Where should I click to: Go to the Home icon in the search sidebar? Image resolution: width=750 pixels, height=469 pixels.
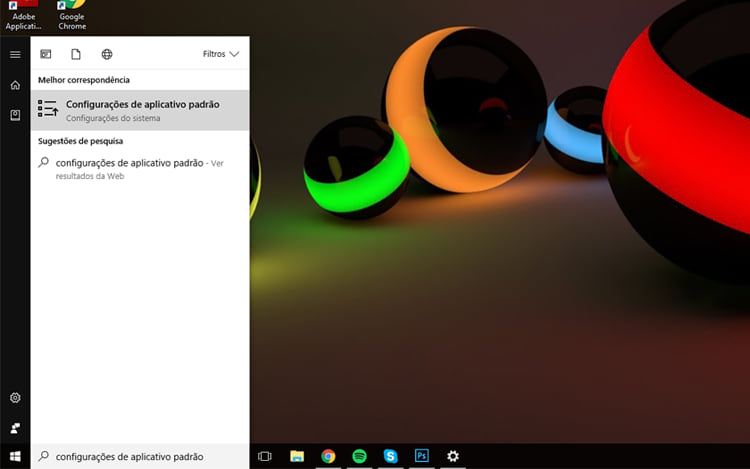tap(15, 85)
